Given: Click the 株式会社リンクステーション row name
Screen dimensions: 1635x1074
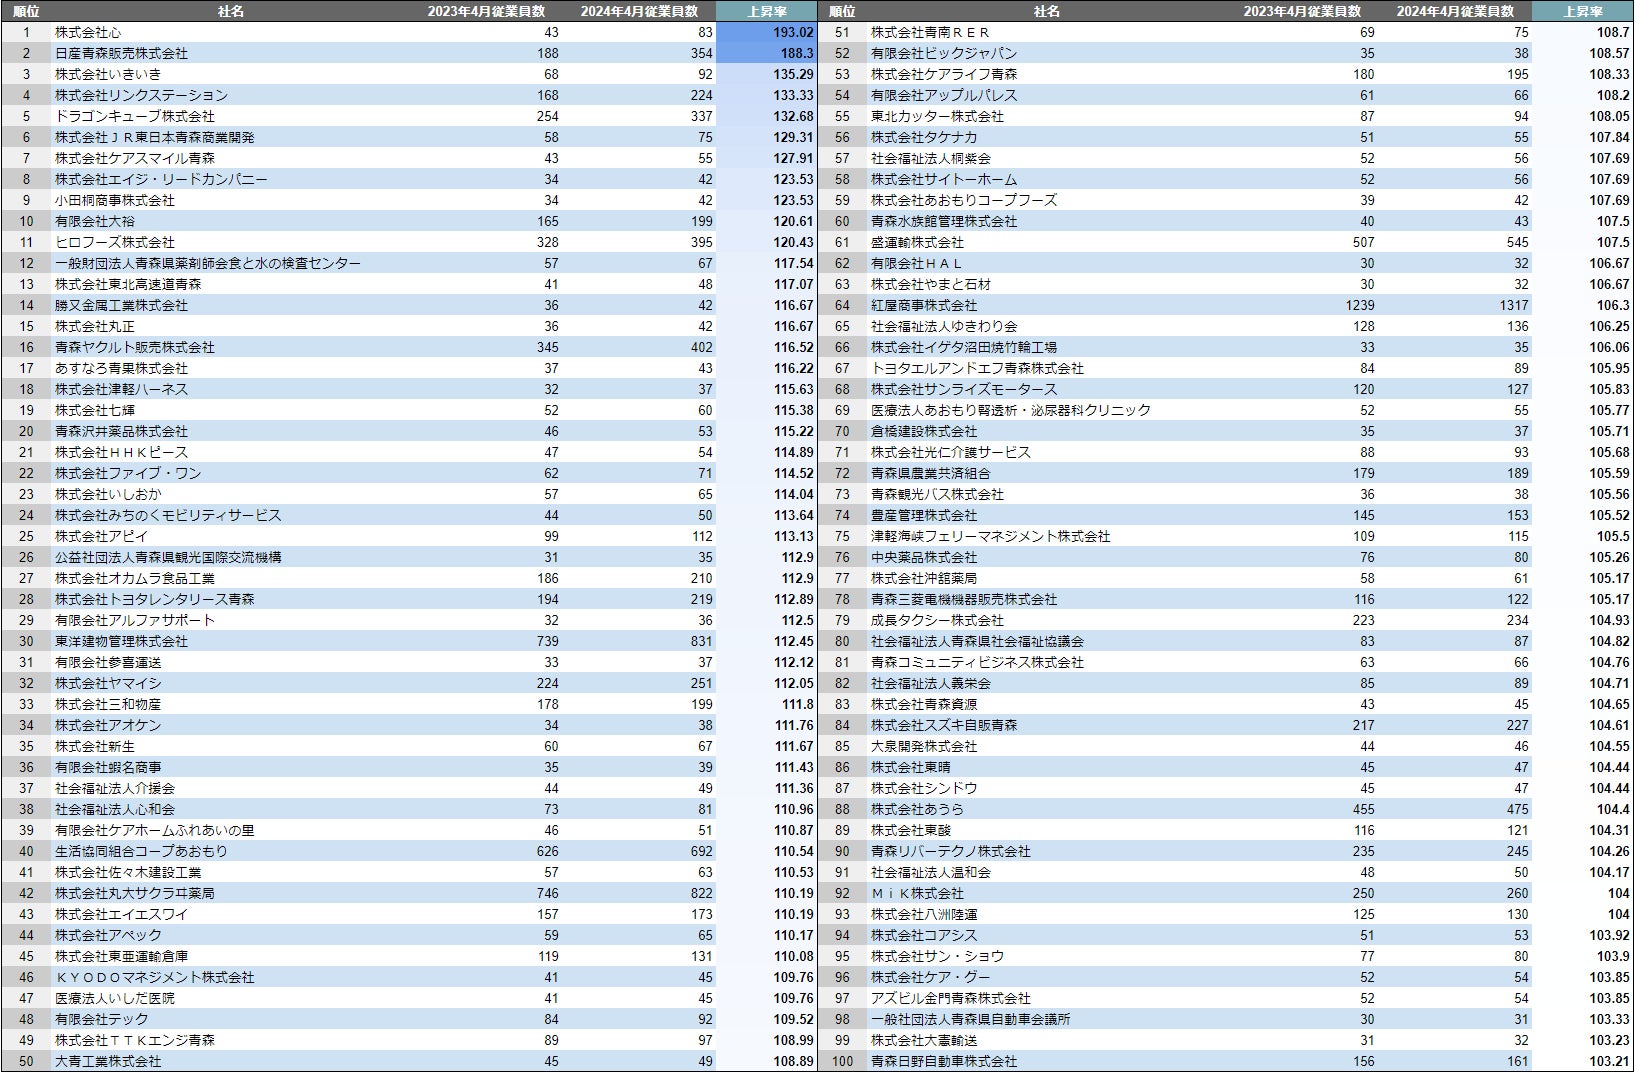Looking at the screenshot, I should tap(141, 95).
